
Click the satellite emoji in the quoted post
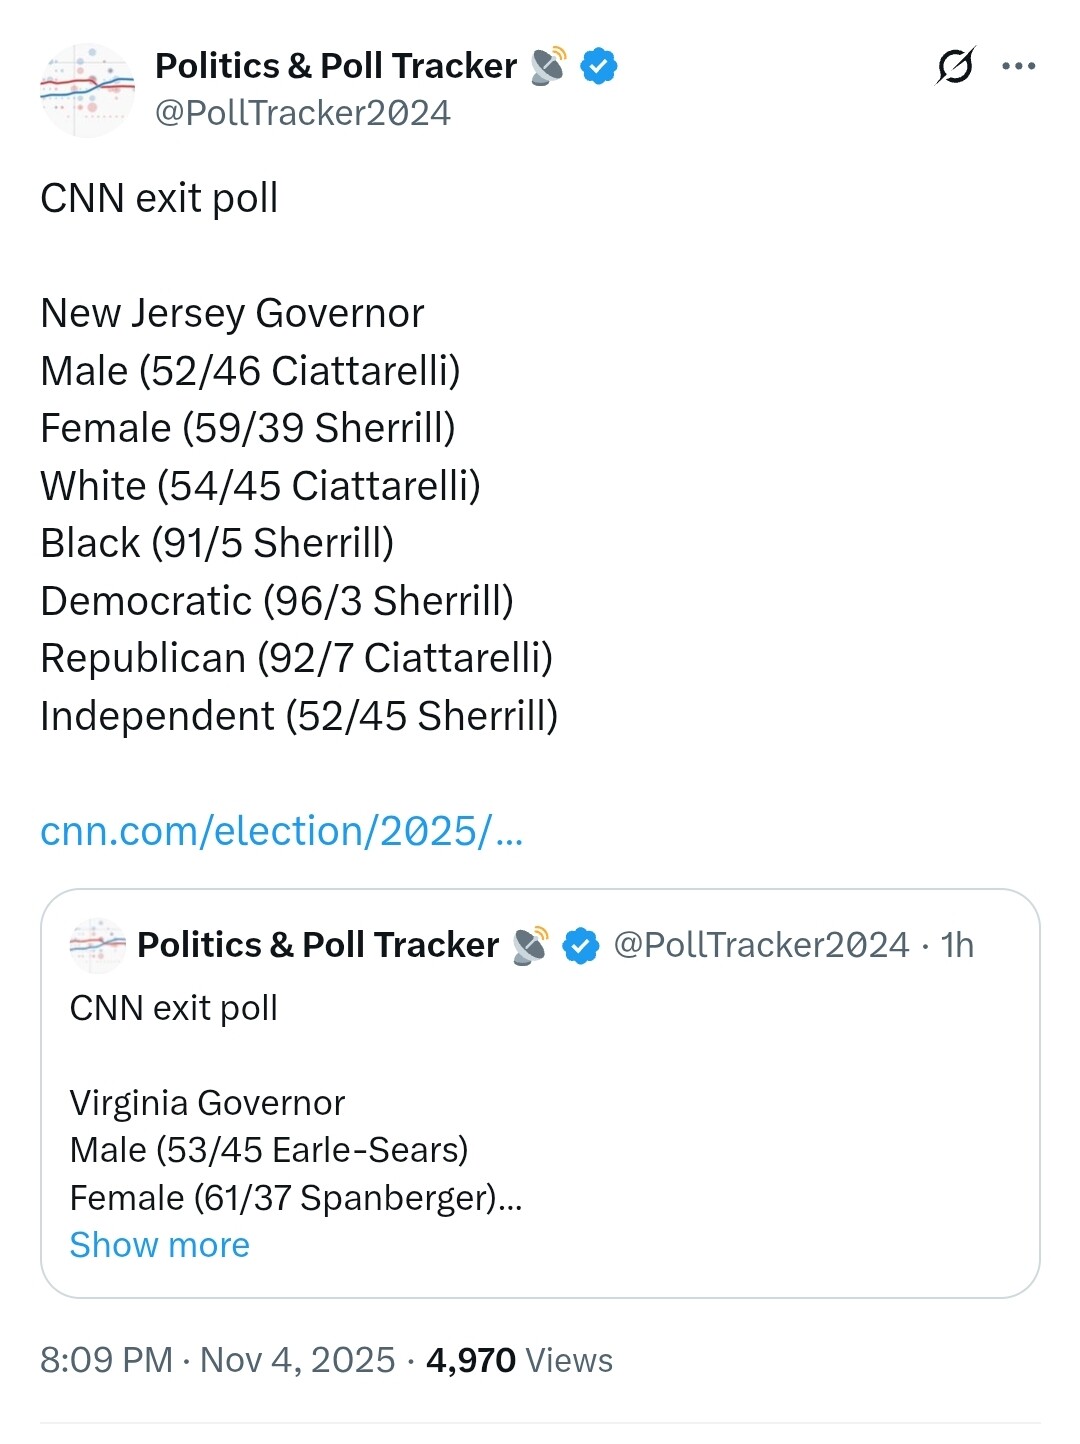[x=530, y=945]
